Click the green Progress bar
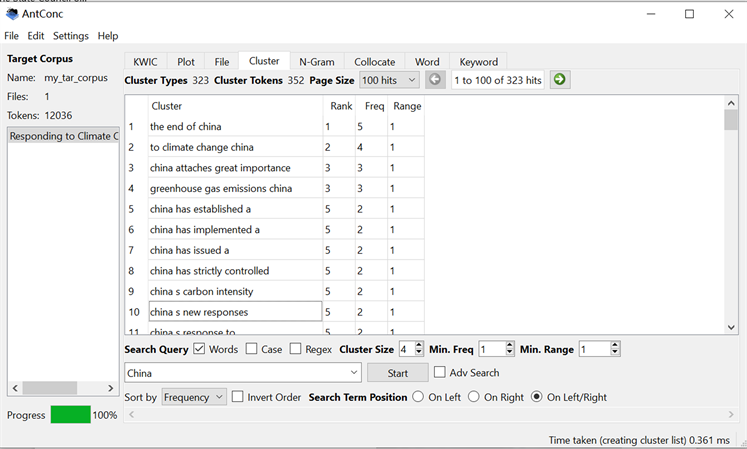 (70, 414)
